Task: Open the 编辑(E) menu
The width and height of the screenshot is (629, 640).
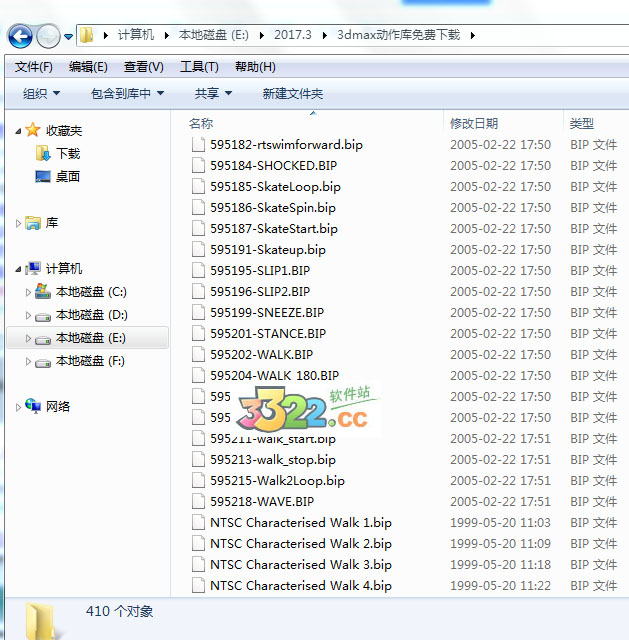Action: pyautogui.click(x=88, y=67)
